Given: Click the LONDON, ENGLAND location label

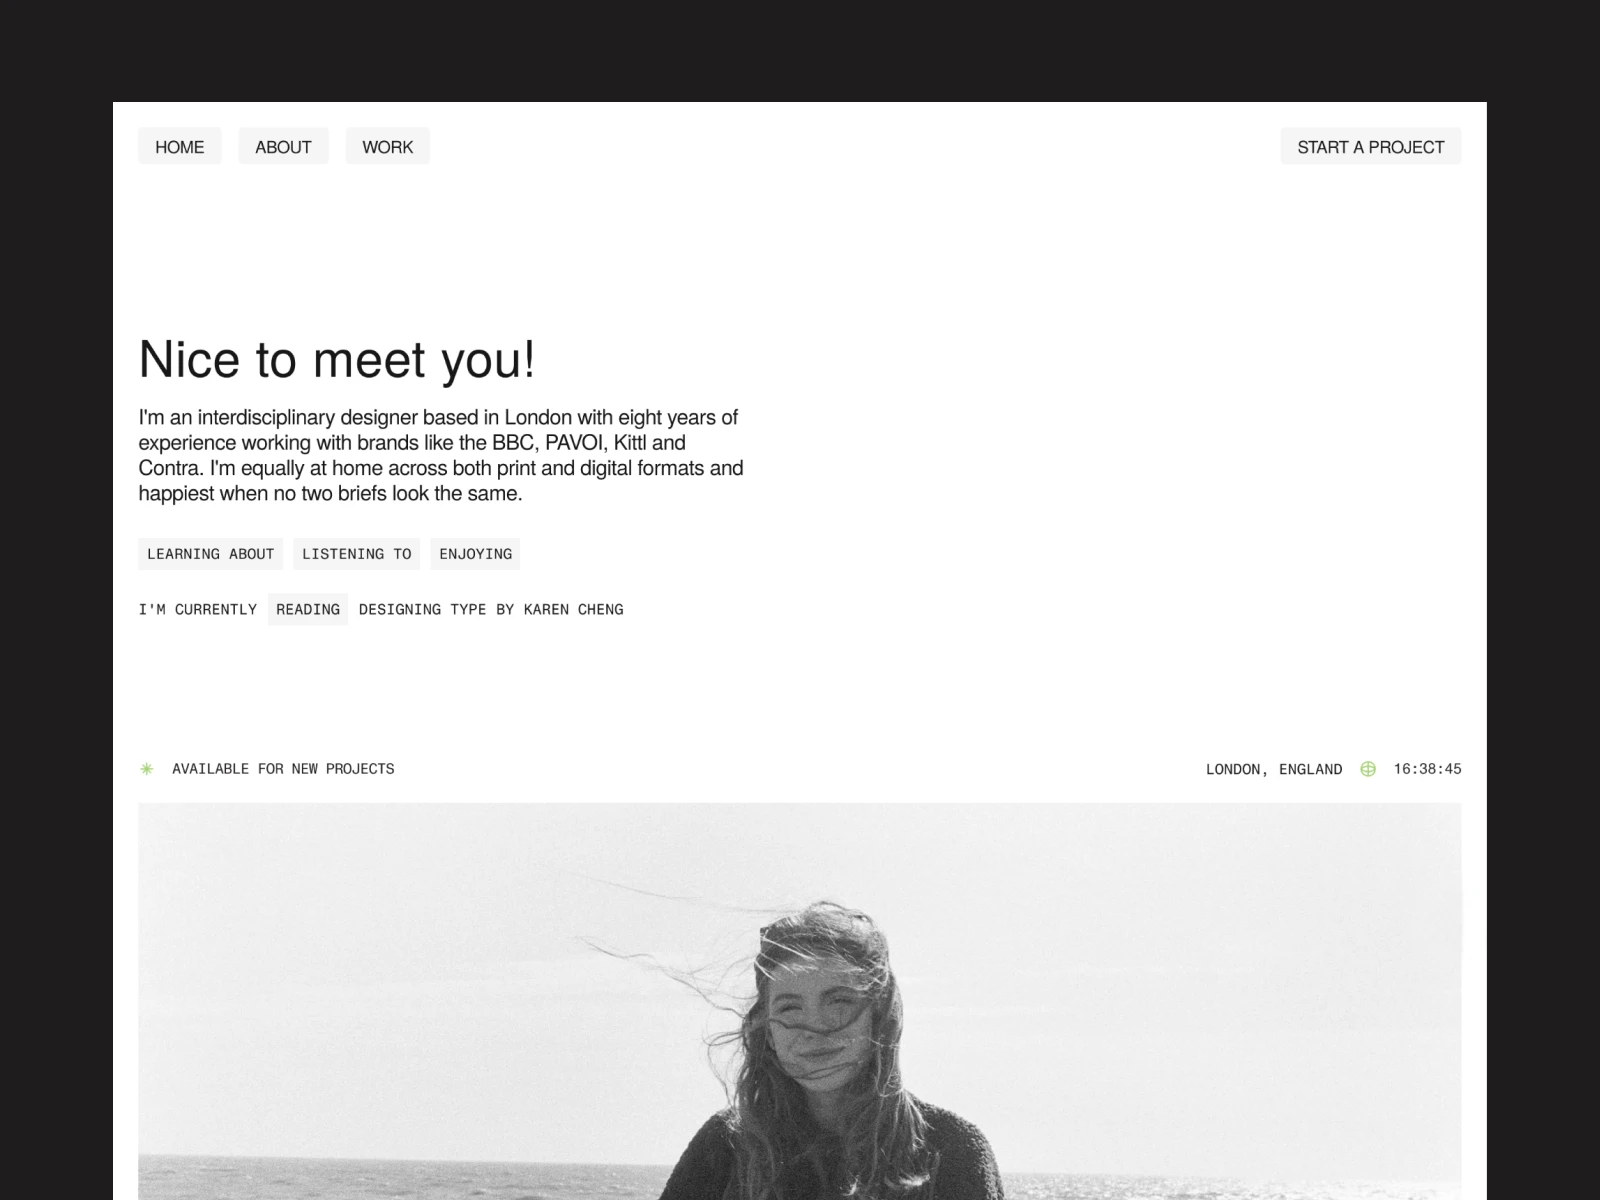Looking at the screenshot, I should click(1274, 769).
